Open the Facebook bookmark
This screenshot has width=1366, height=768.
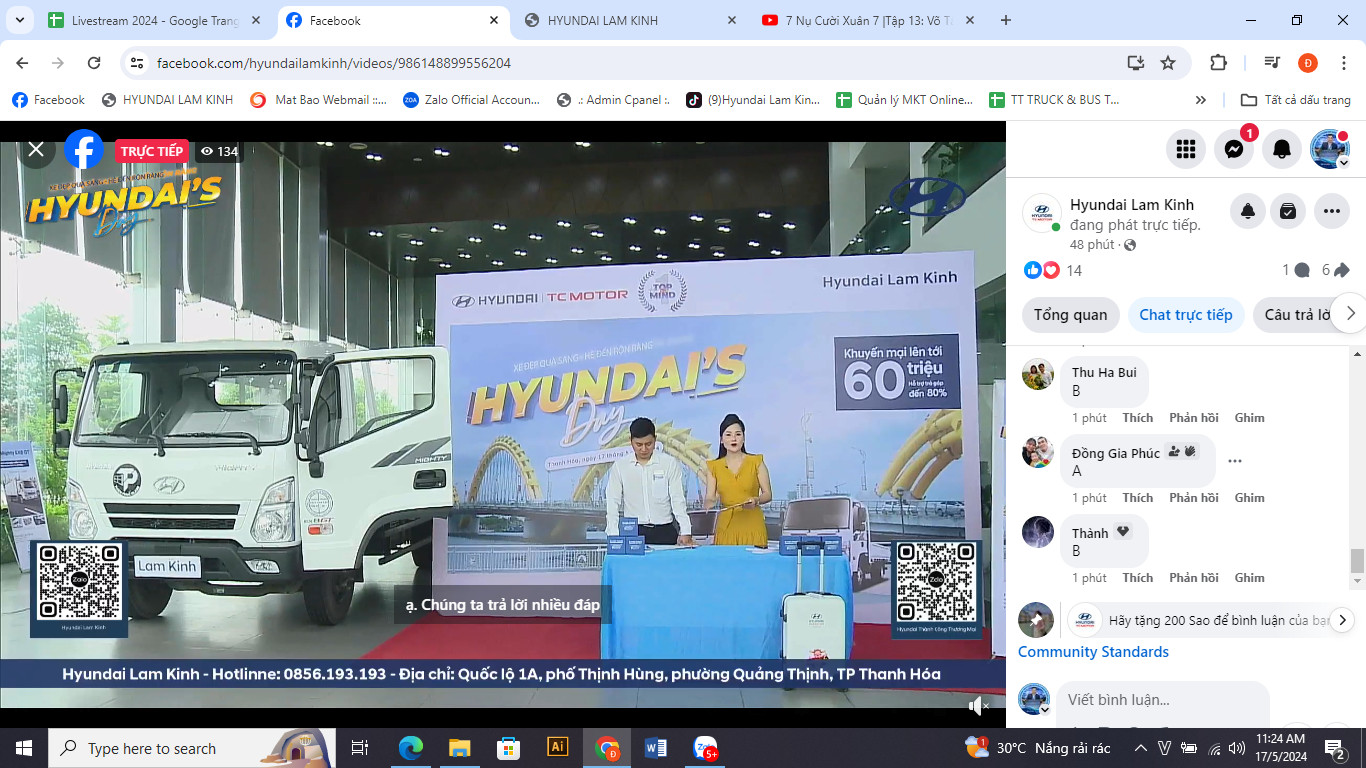[48, 100]
